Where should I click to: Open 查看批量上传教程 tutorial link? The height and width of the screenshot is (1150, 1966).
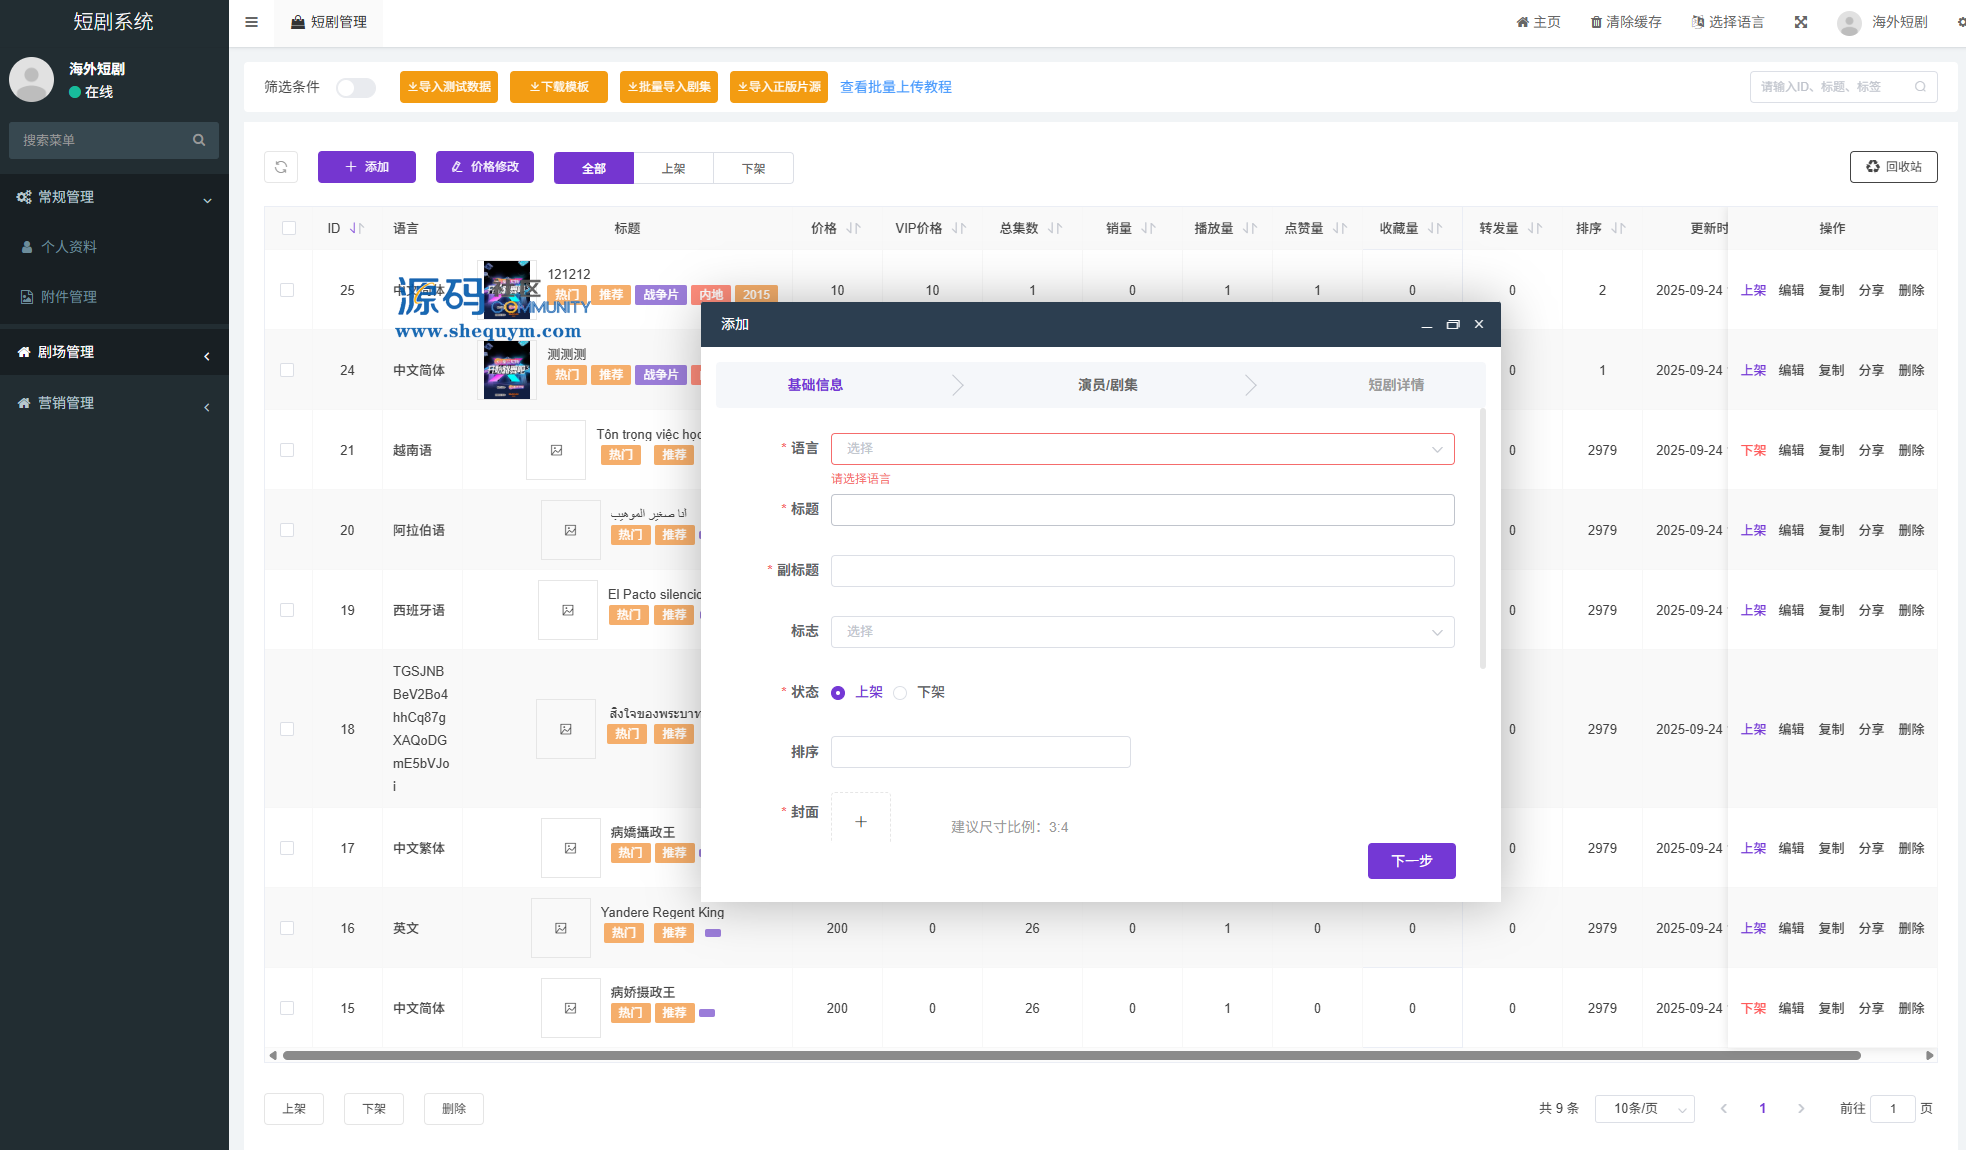895,87
